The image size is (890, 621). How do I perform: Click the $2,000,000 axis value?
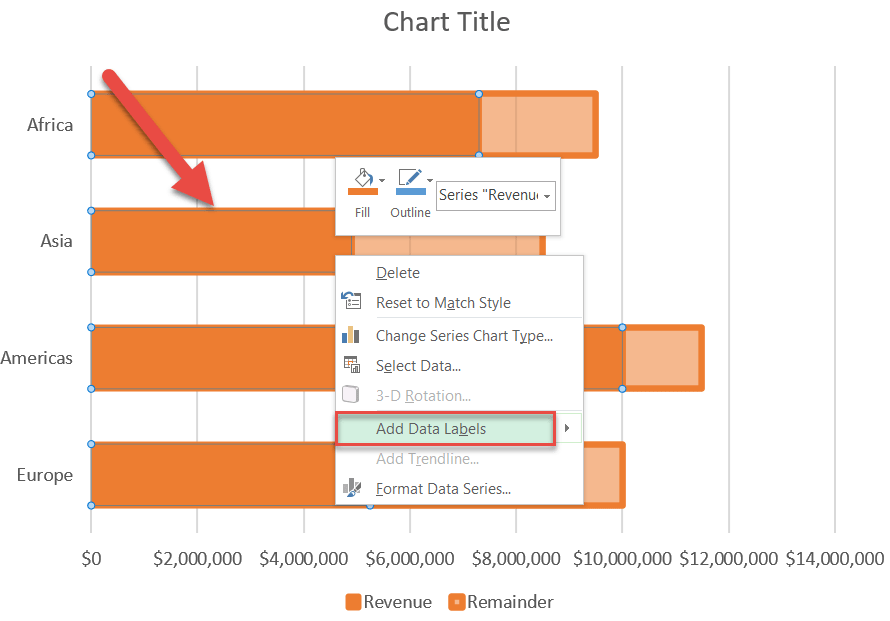[x=198, y=559]
